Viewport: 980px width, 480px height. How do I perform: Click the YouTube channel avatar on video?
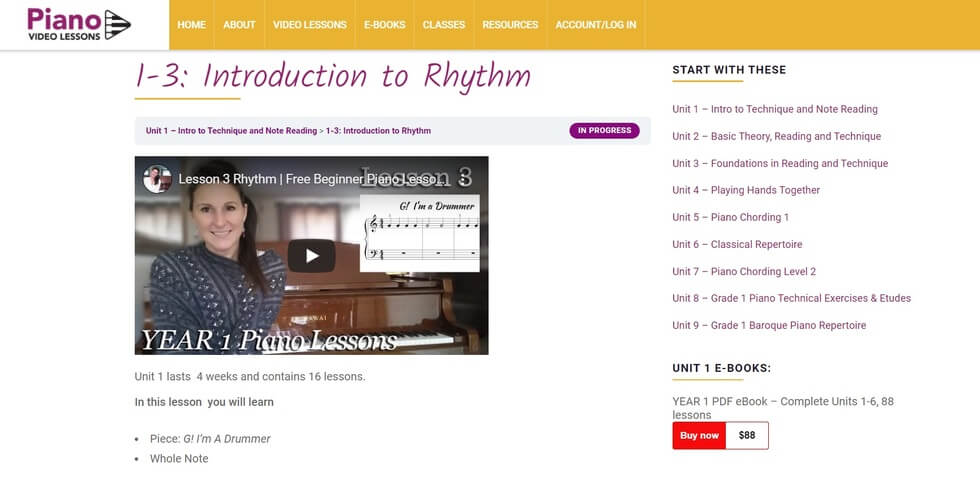(x=157, y=179)
